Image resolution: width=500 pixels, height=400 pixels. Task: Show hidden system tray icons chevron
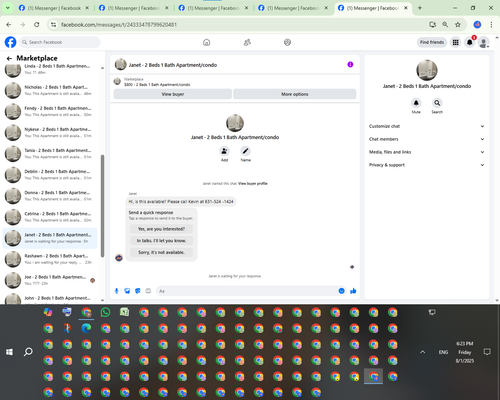pyautogui.click(x=422, y=352)
